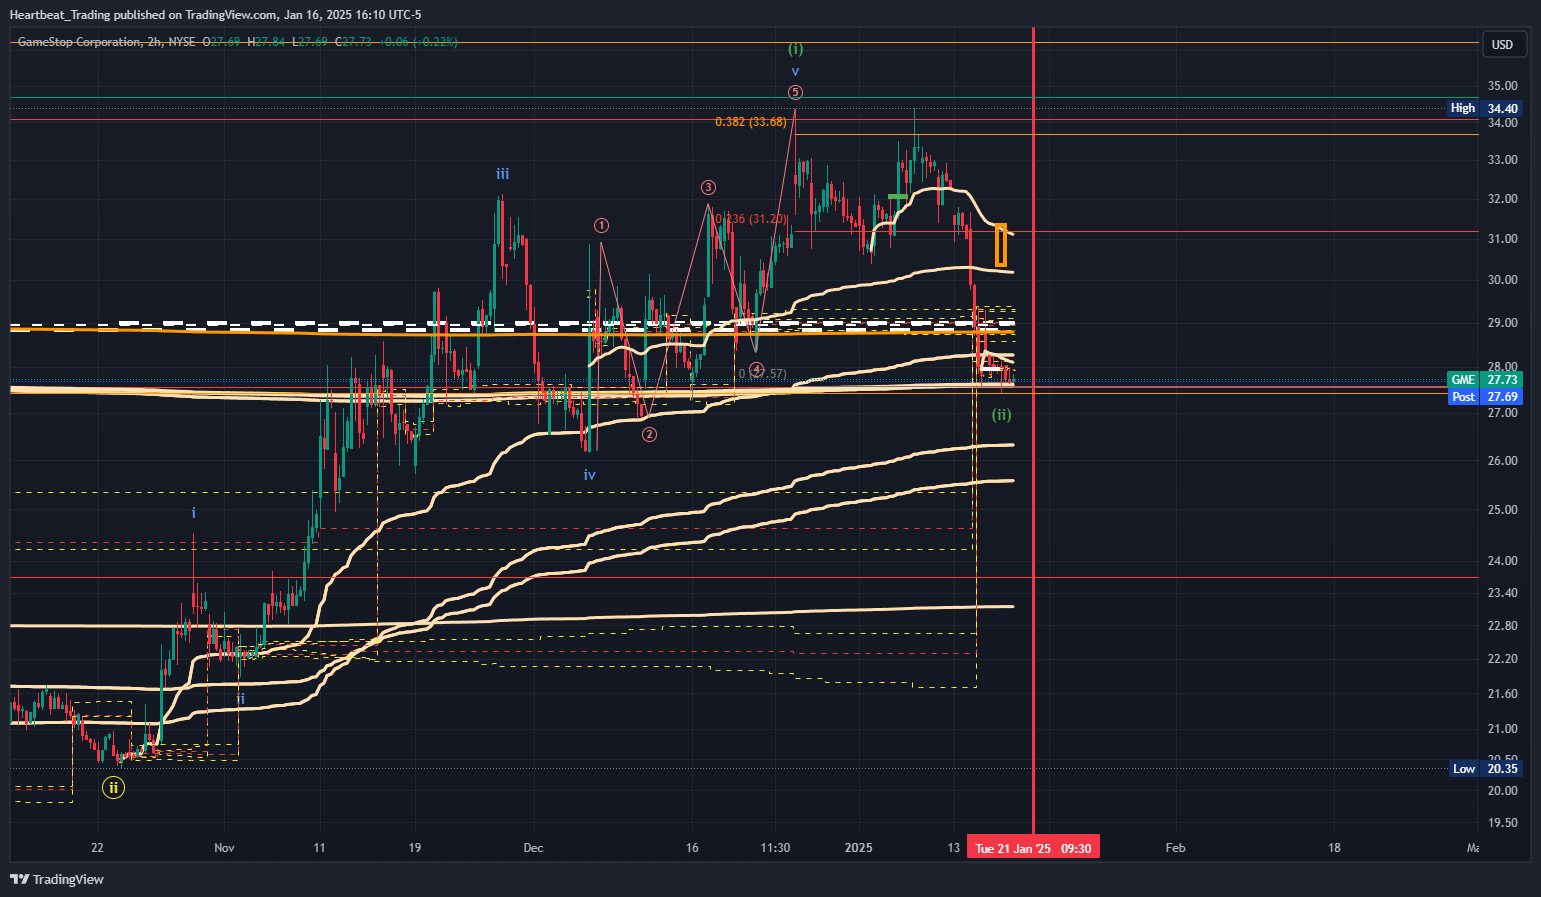Click the Heartbeat_Trading published header text
The height and width of the screenshot is (897, 1541).
point(215,15)
